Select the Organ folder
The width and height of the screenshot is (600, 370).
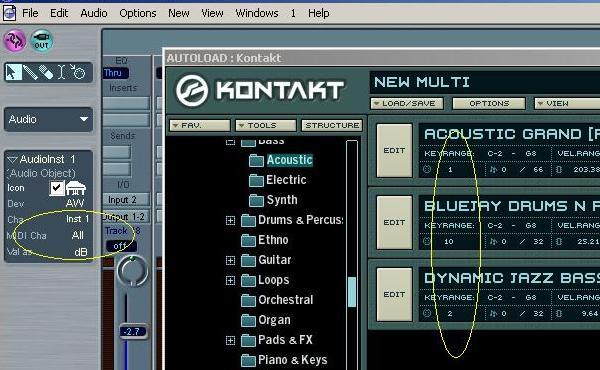click(266, 320)
